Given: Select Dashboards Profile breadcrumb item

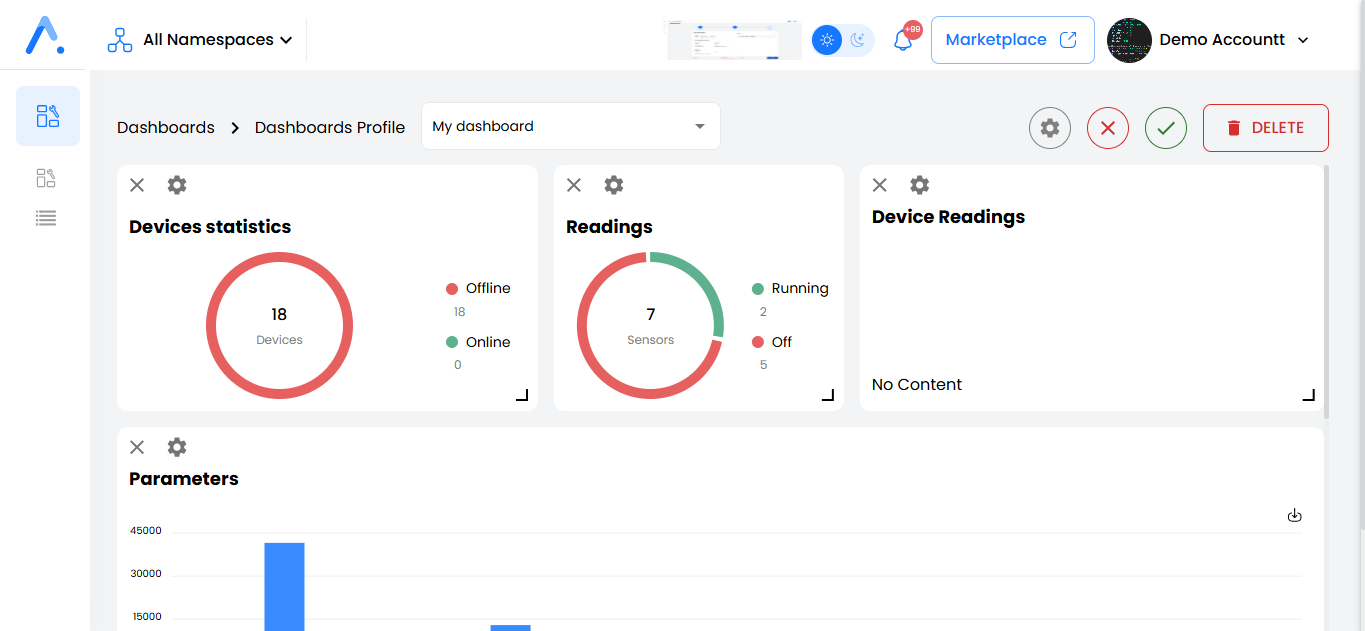Looking at the screenshot, I should (x=329, y=127).
